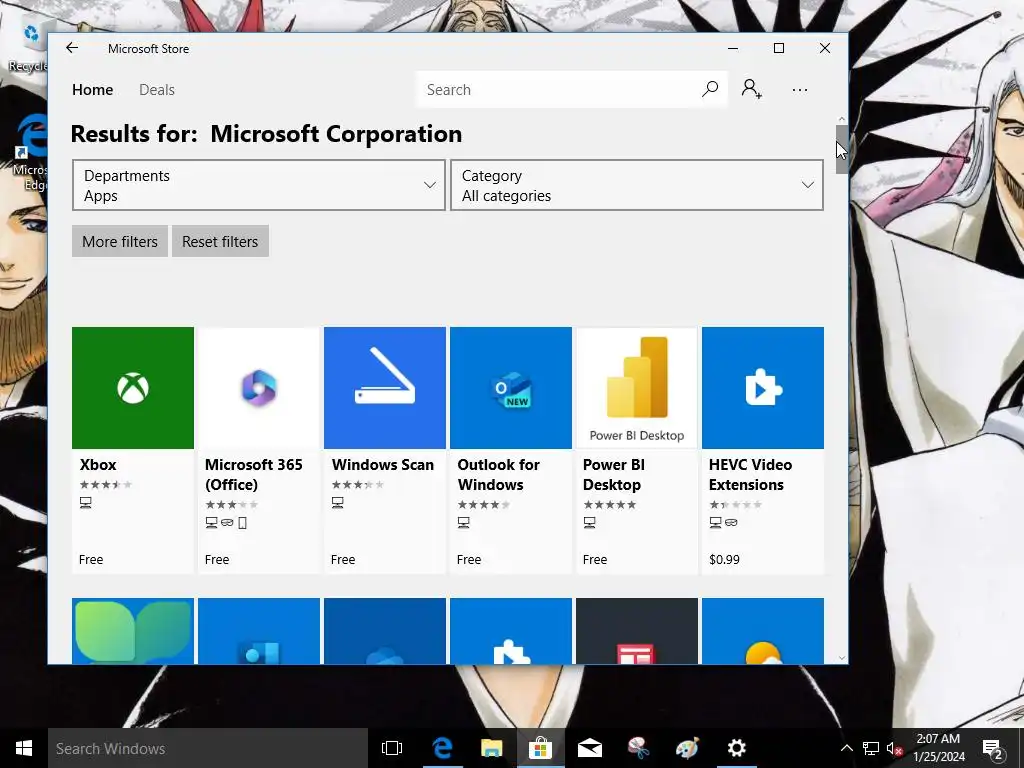The width and height of the screenshot is (1024, 768).
Task: Open the red news layout app tile
Action: pos(637,631)
